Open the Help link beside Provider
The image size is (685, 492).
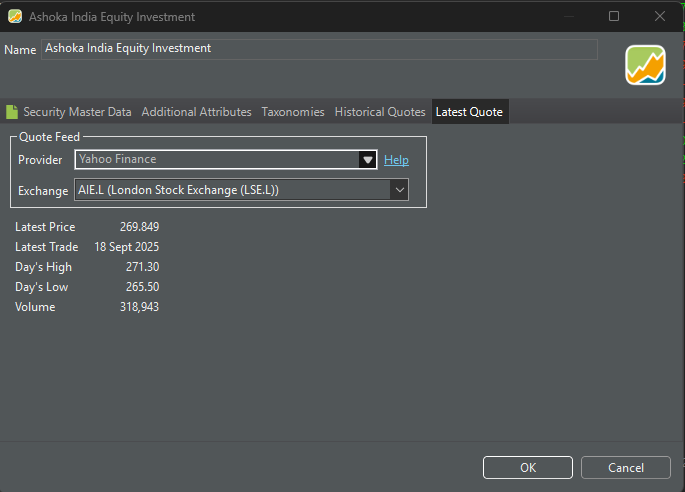396,160
